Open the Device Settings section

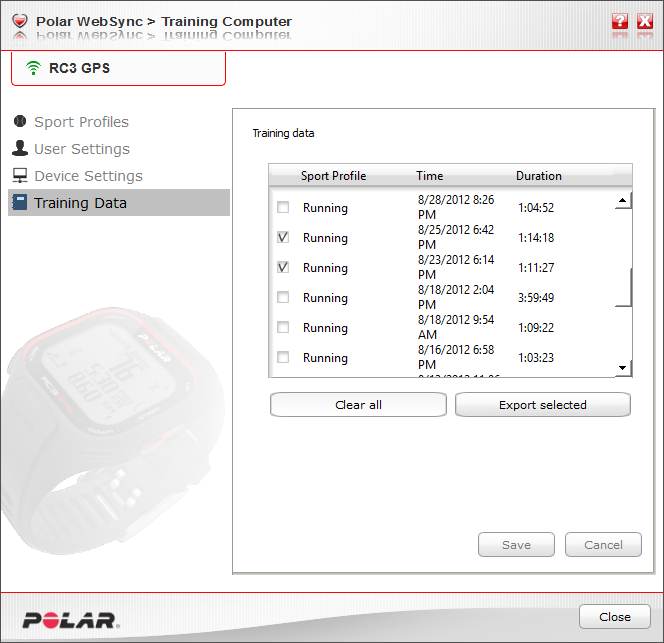click(x=89, y=176)
